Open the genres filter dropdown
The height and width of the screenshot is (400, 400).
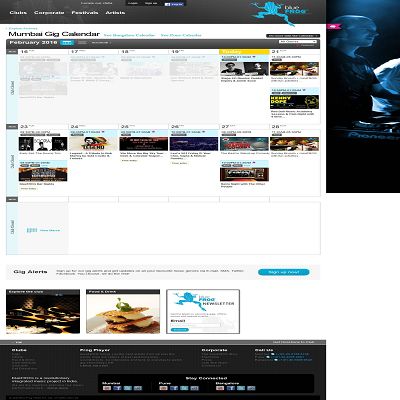(x=298, y=42)
